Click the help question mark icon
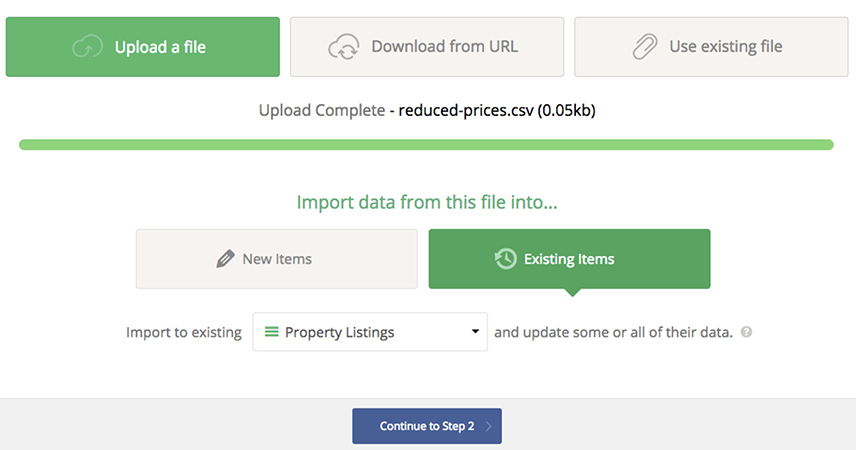The image size is (856, 450). click(747, 332)
